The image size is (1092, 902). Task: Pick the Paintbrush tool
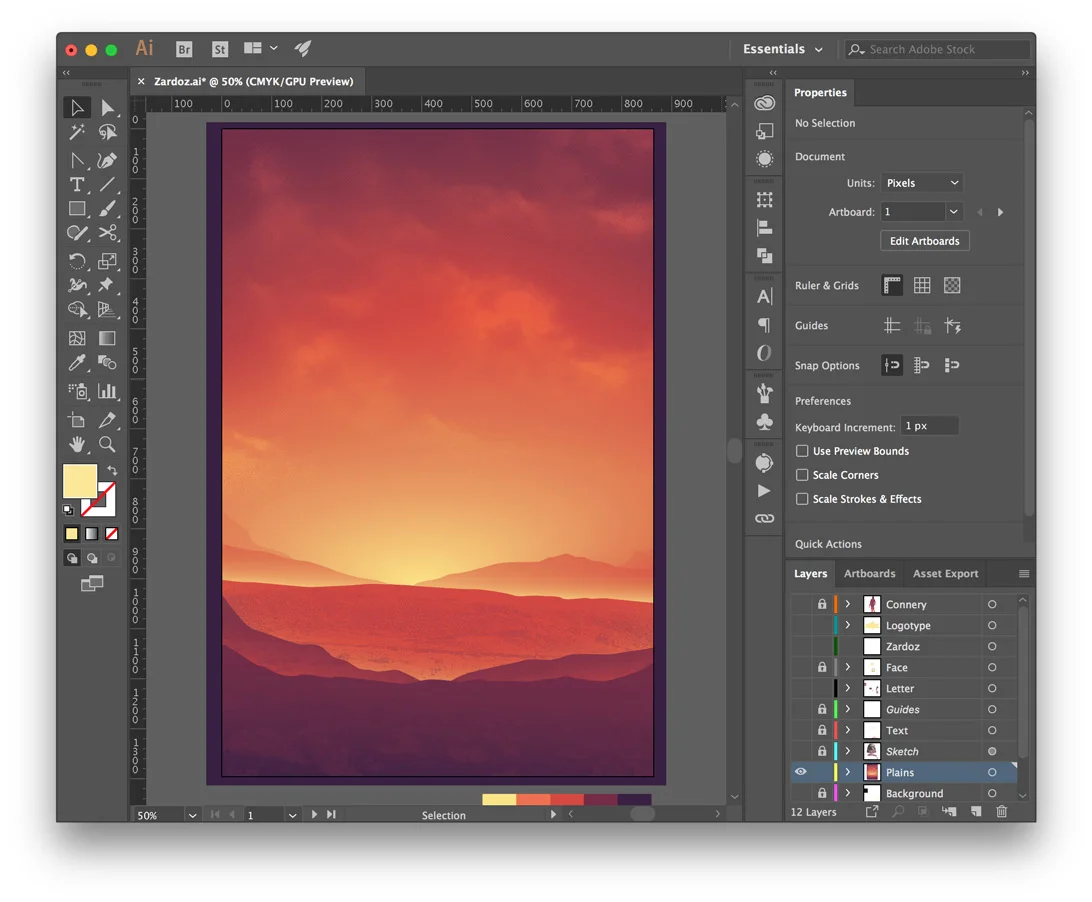pyautogui.click(x=107, y=208)
